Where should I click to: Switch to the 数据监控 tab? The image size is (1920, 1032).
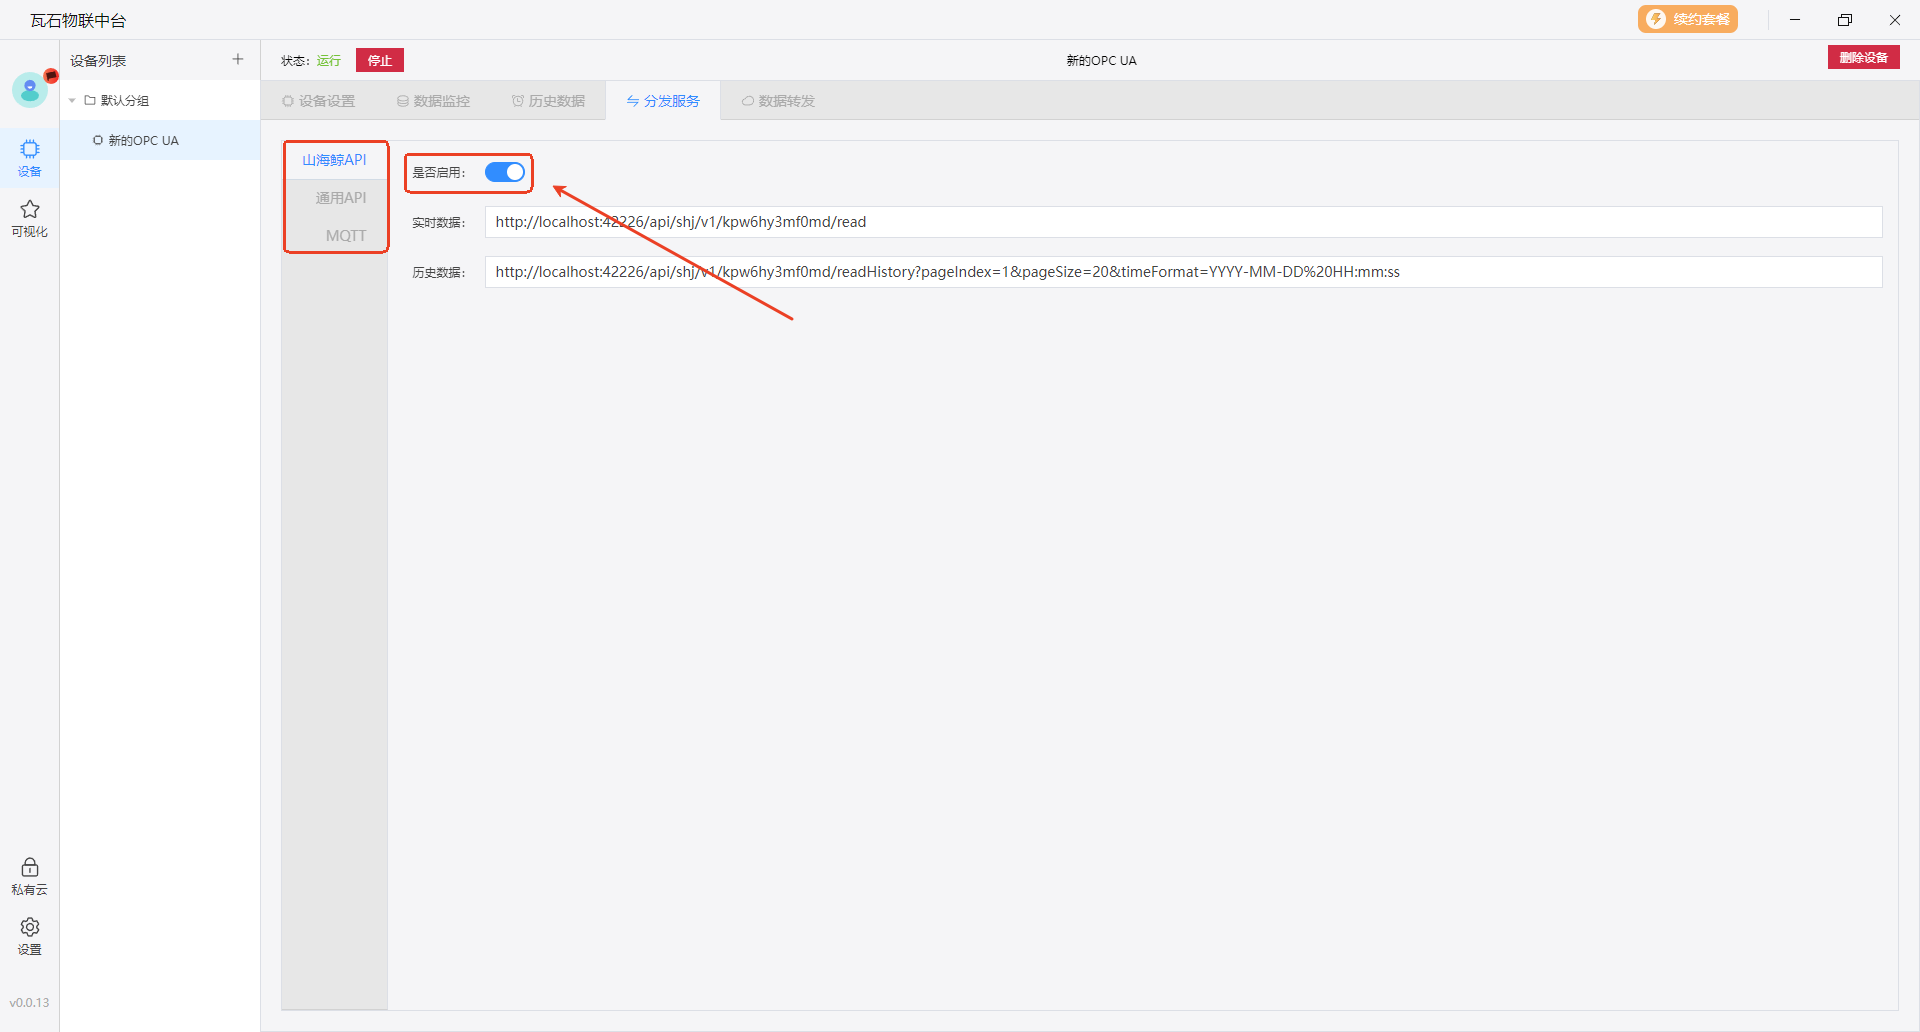(433, 101)
